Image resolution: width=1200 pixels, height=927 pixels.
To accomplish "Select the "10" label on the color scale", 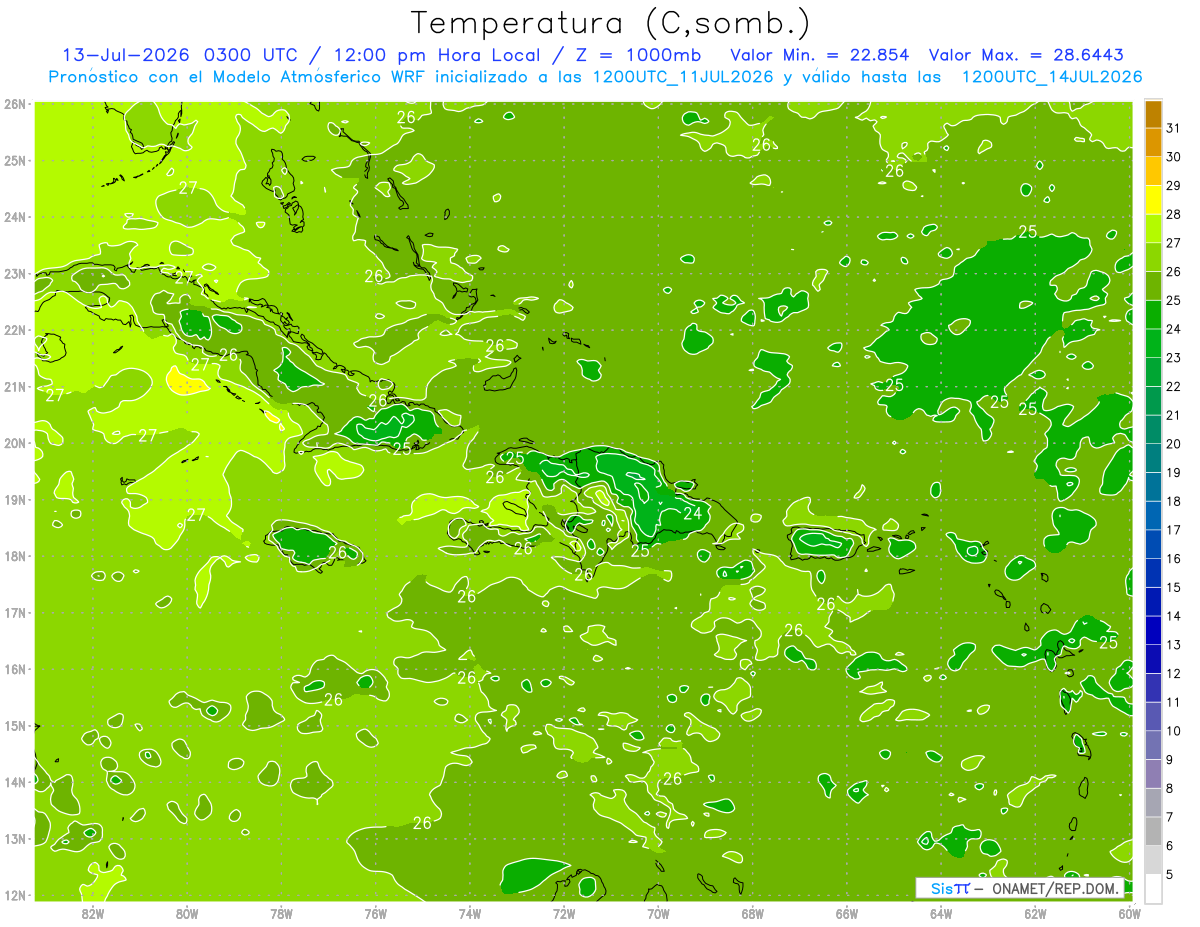I will coord(1174,731).
